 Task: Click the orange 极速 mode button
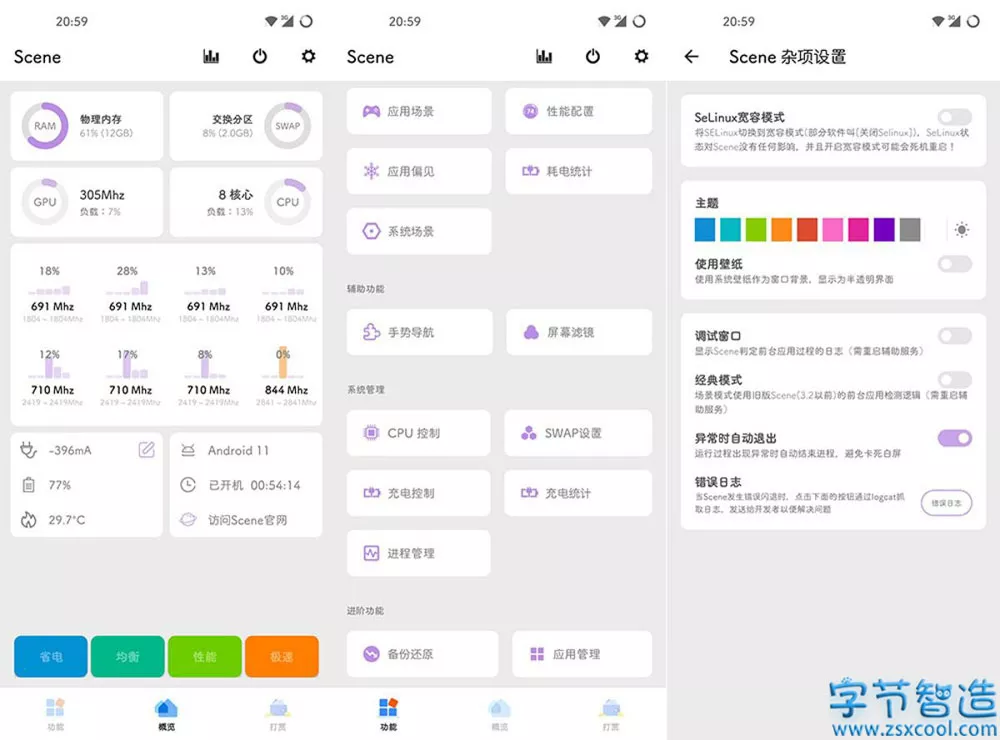point(282,656)
